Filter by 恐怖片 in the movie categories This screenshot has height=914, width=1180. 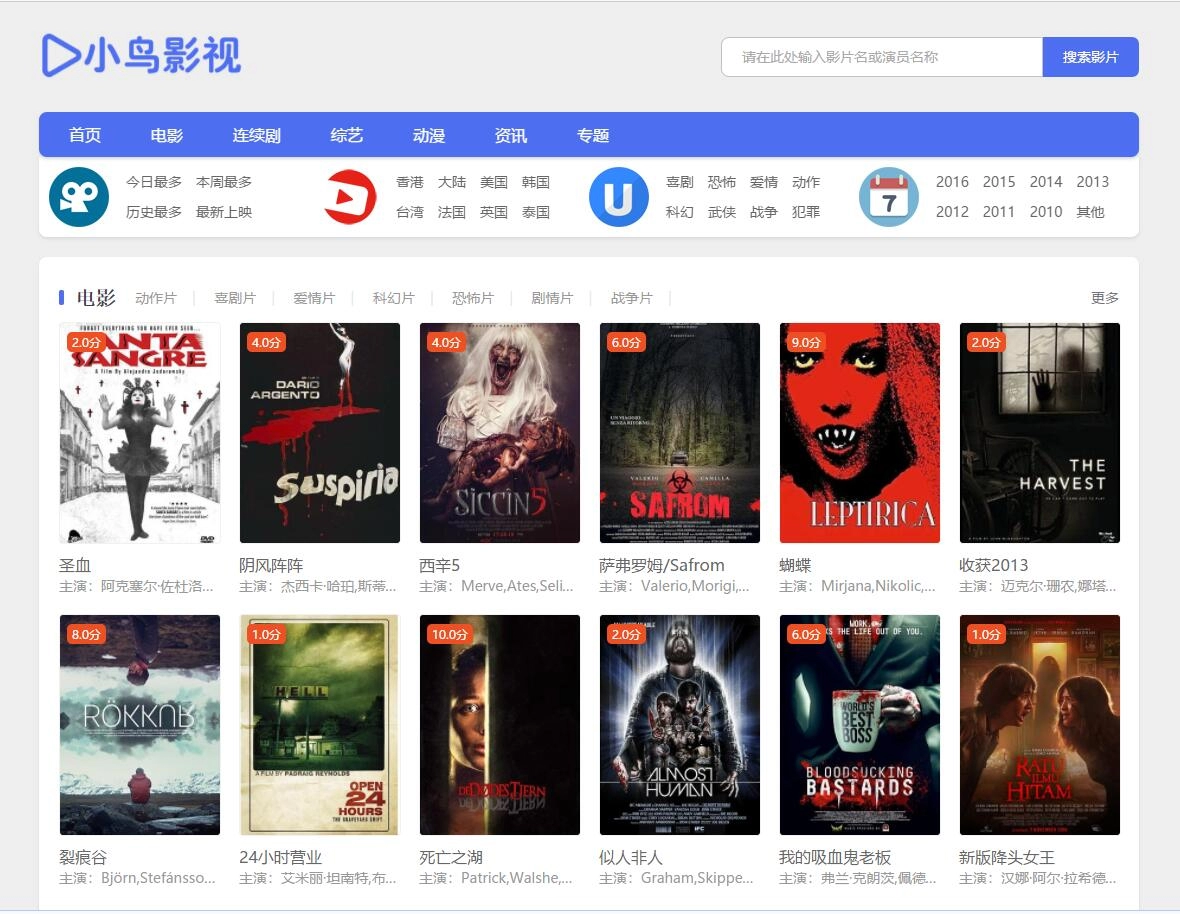point(473,298)
